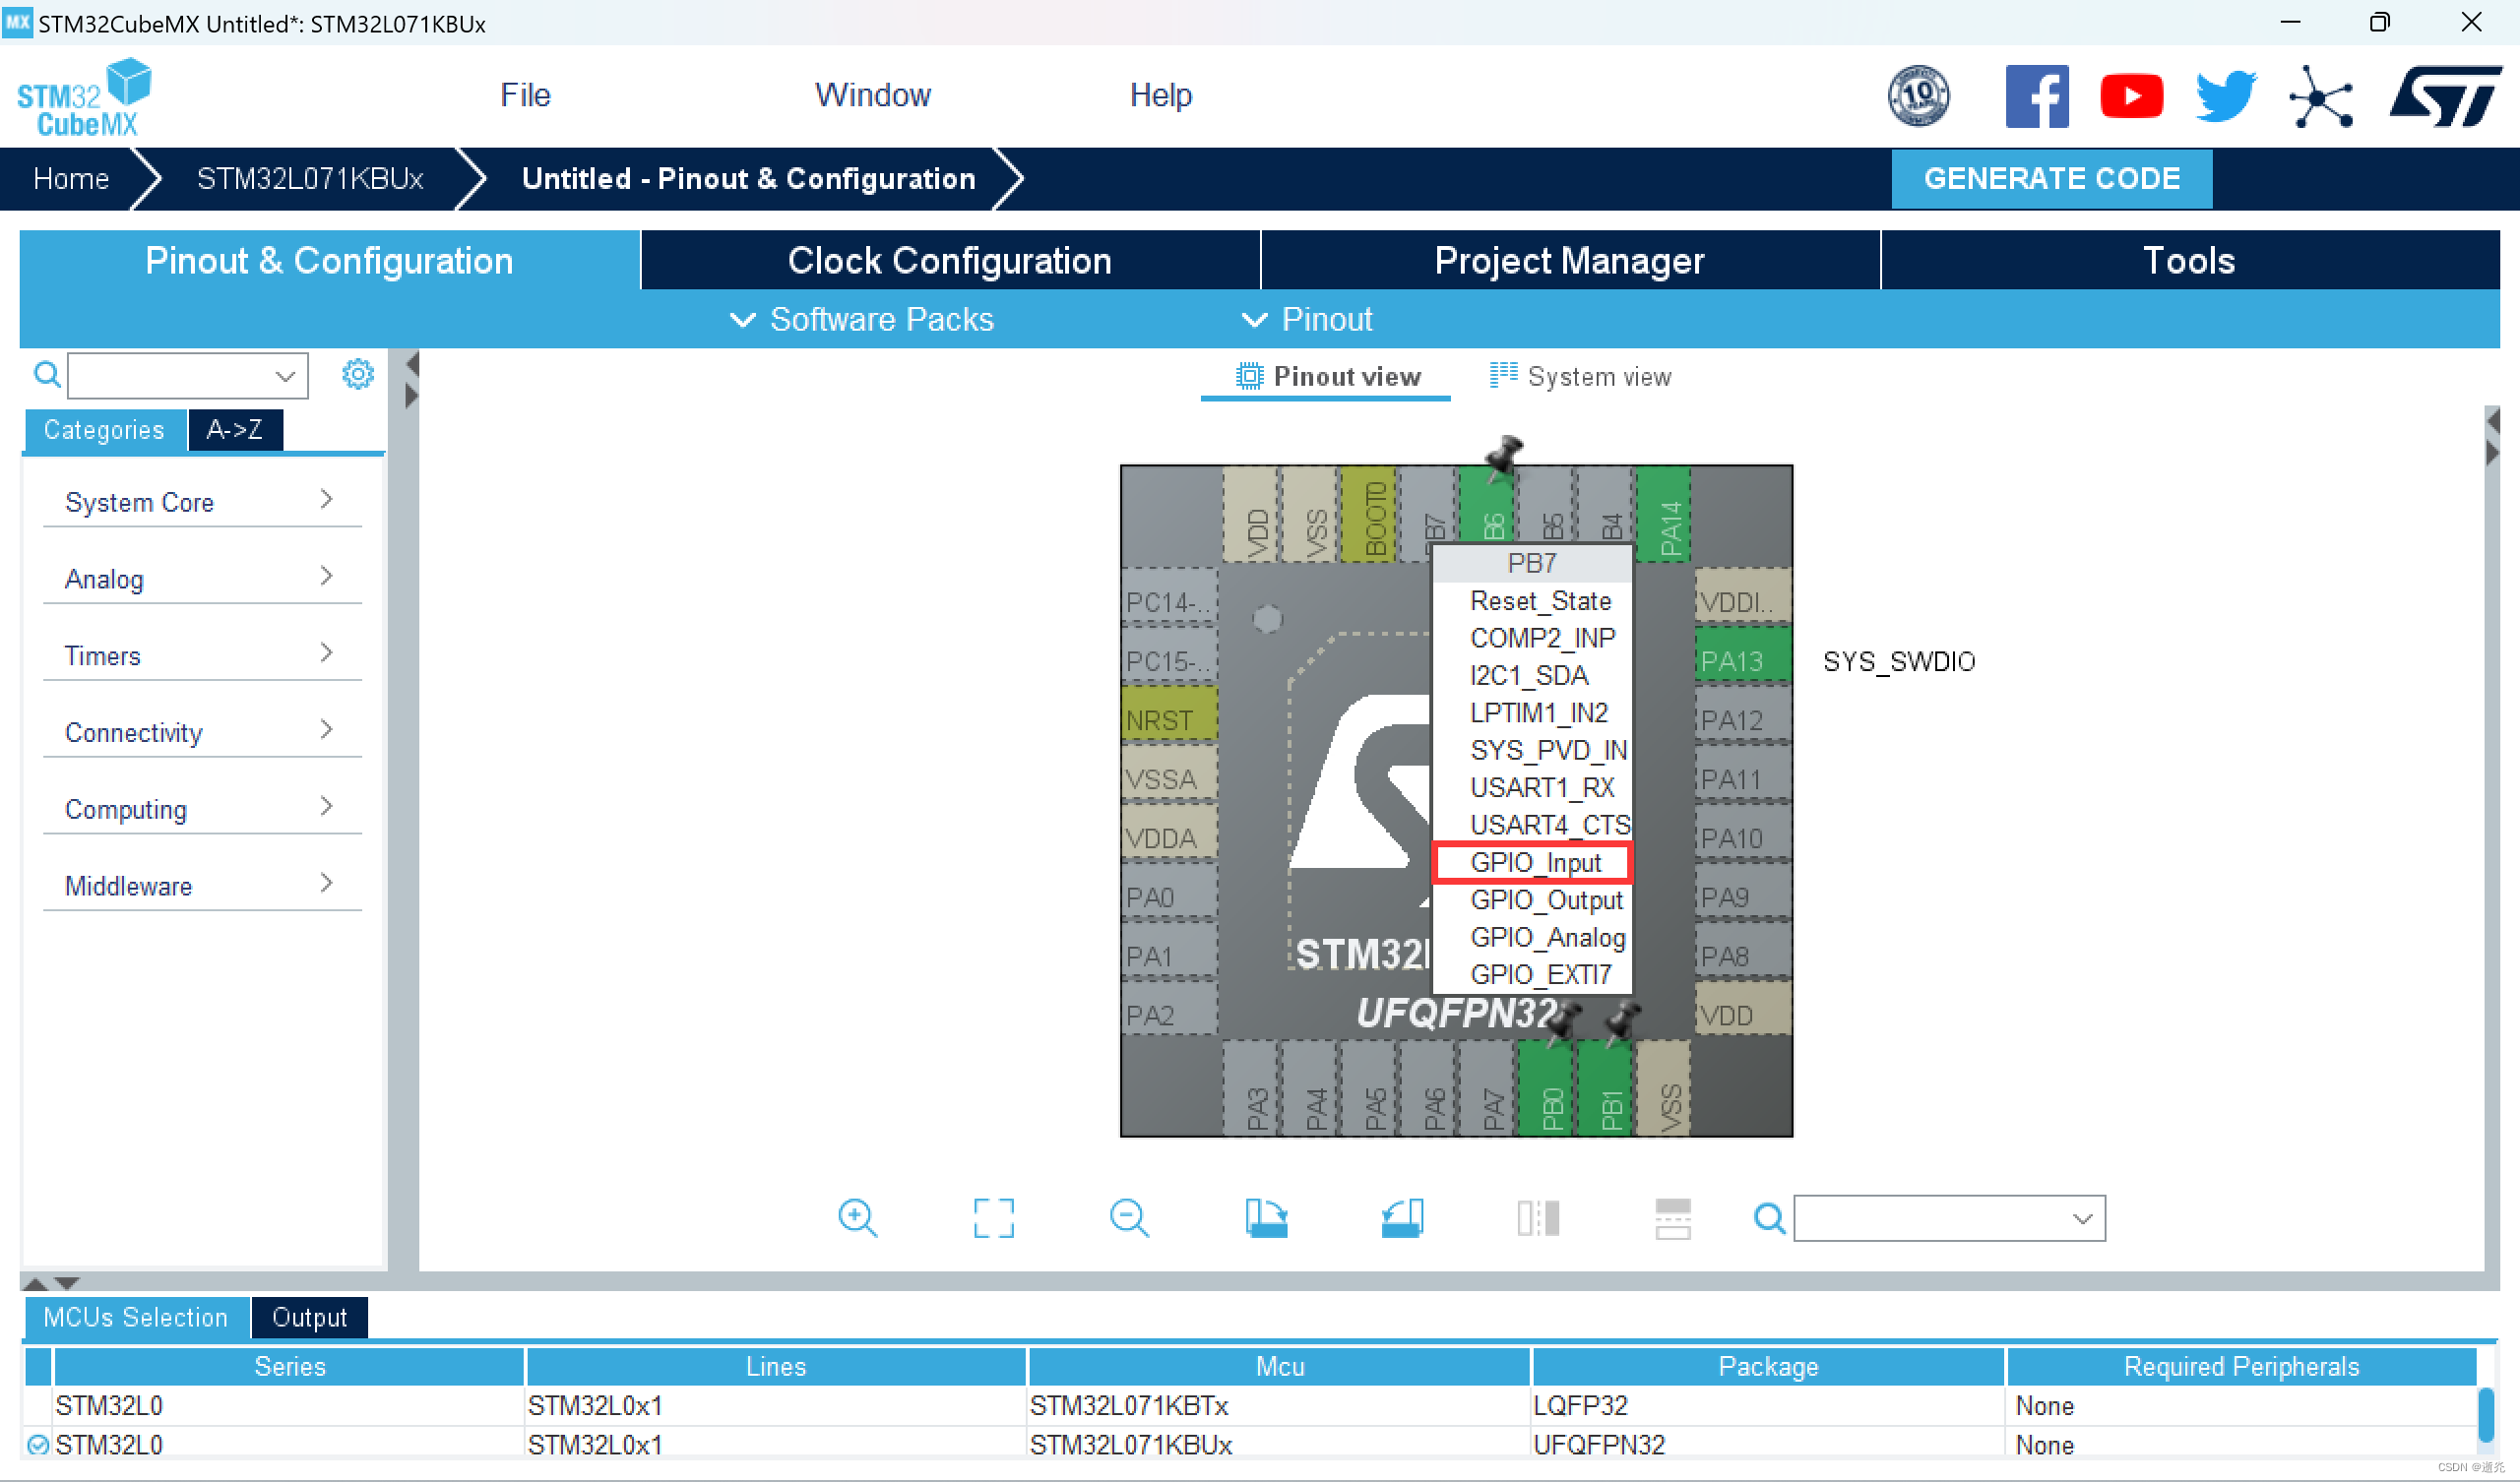Screen dimensions: 2520x1482
Task: Choose GPIO_Output from PB7 context menu
Action: click(x=1545, y=900)
